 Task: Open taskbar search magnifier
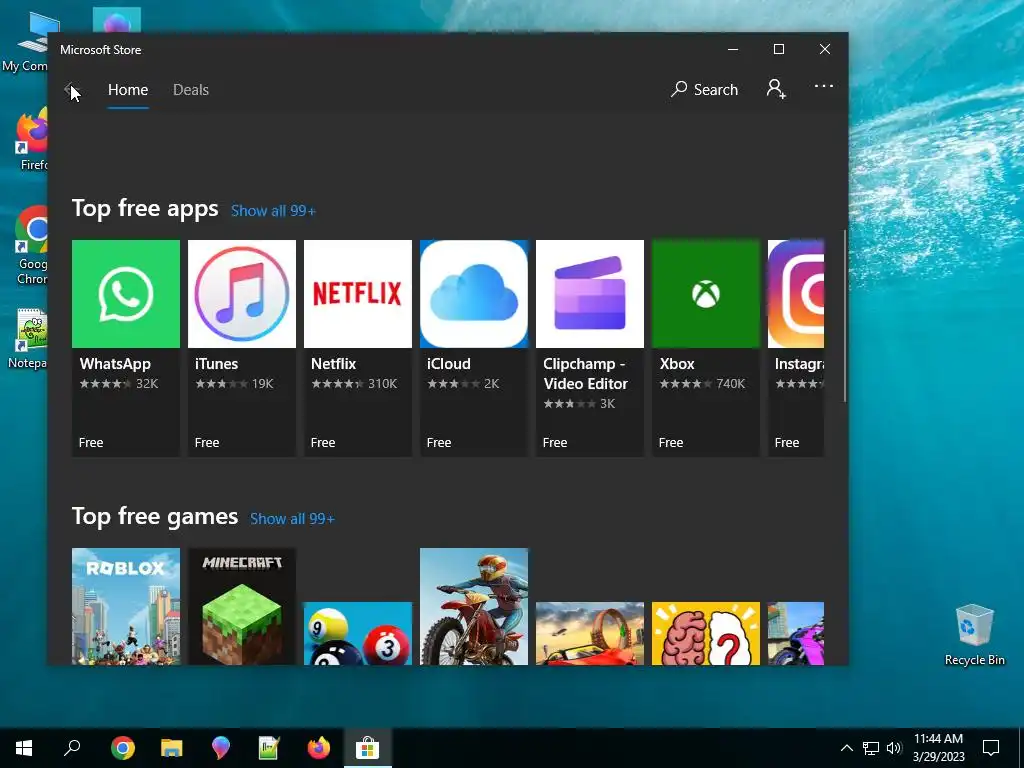[x=72, y=748]
